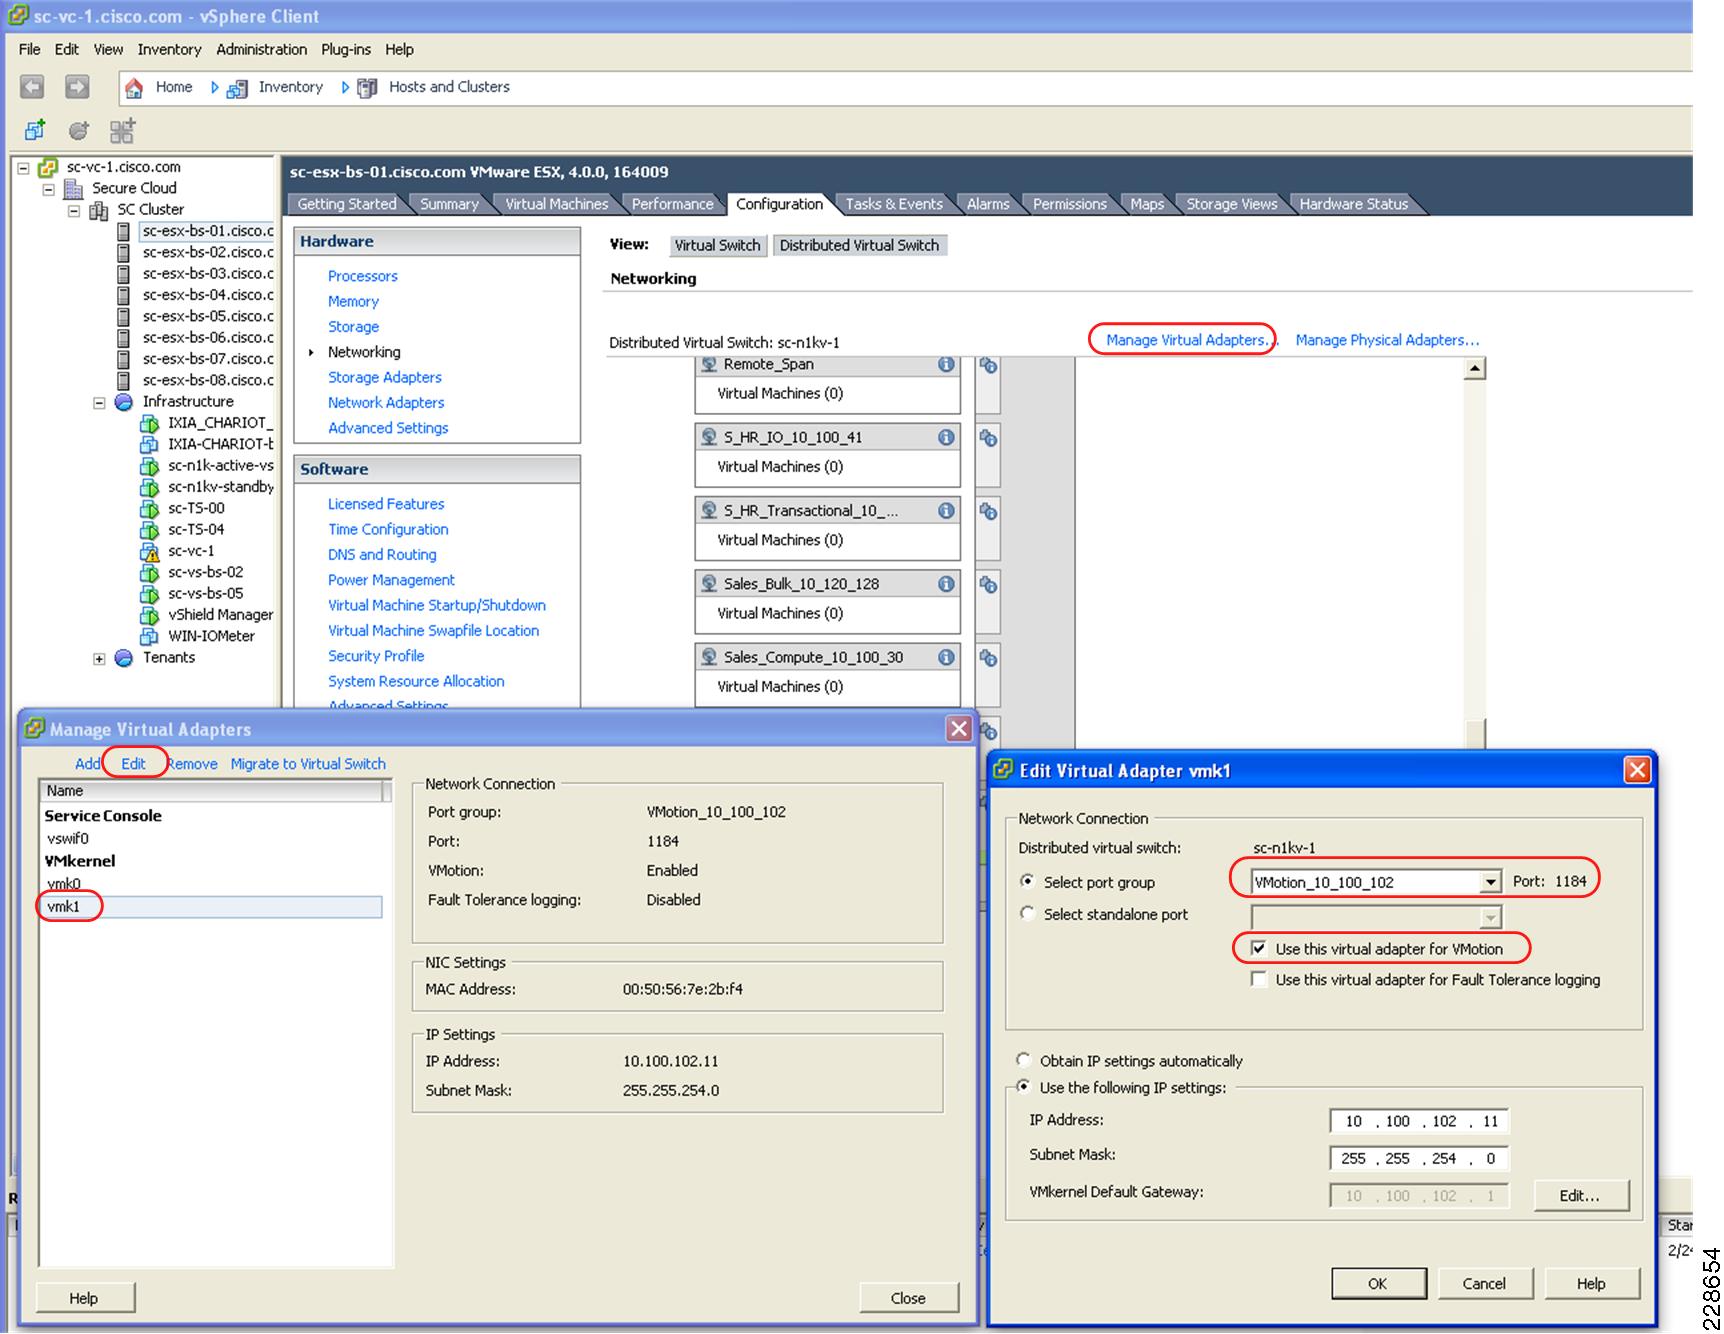This screenshot has height=1334, width=1724.
Task: Open the File menu
Action: (x=30, y=50)
